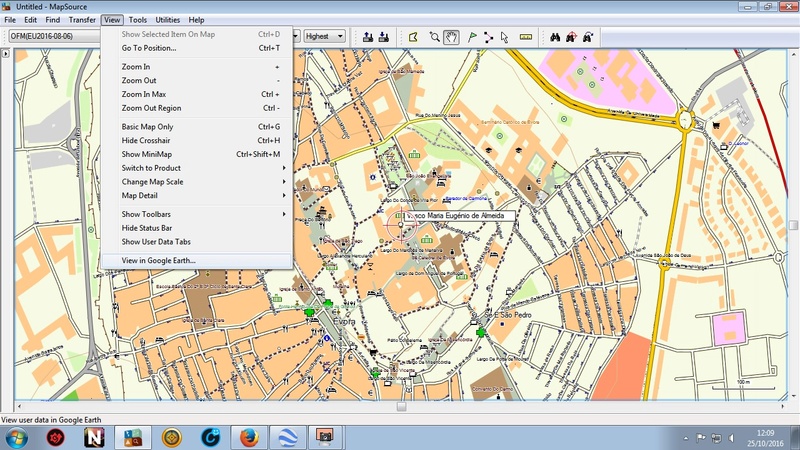Expand the Map Detail submenu
The width and height of the screenshot is (800, 450).
(197, 195)
